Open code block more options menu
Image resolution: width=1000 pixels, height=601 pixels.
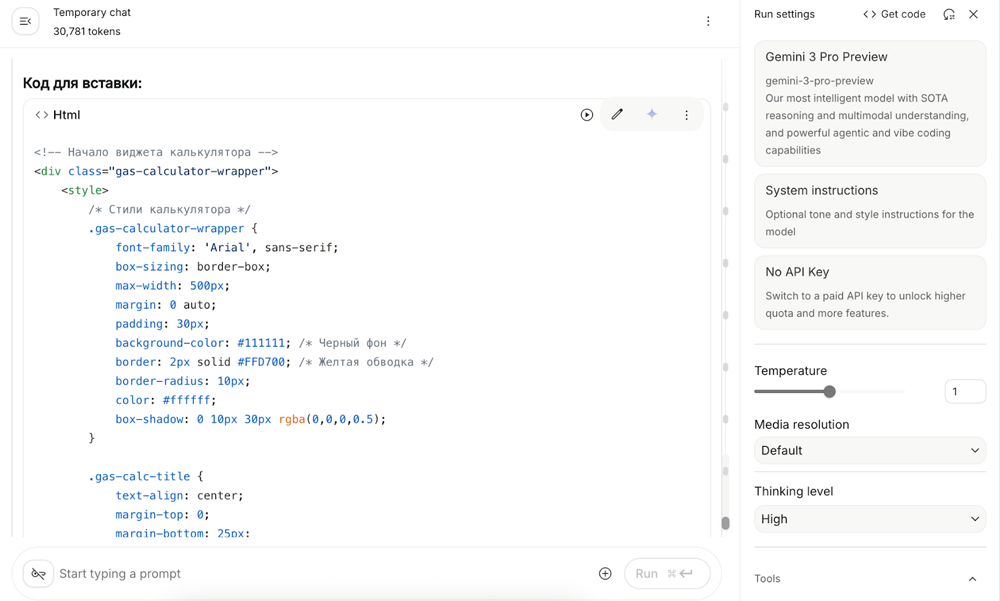tap(686, 115)
